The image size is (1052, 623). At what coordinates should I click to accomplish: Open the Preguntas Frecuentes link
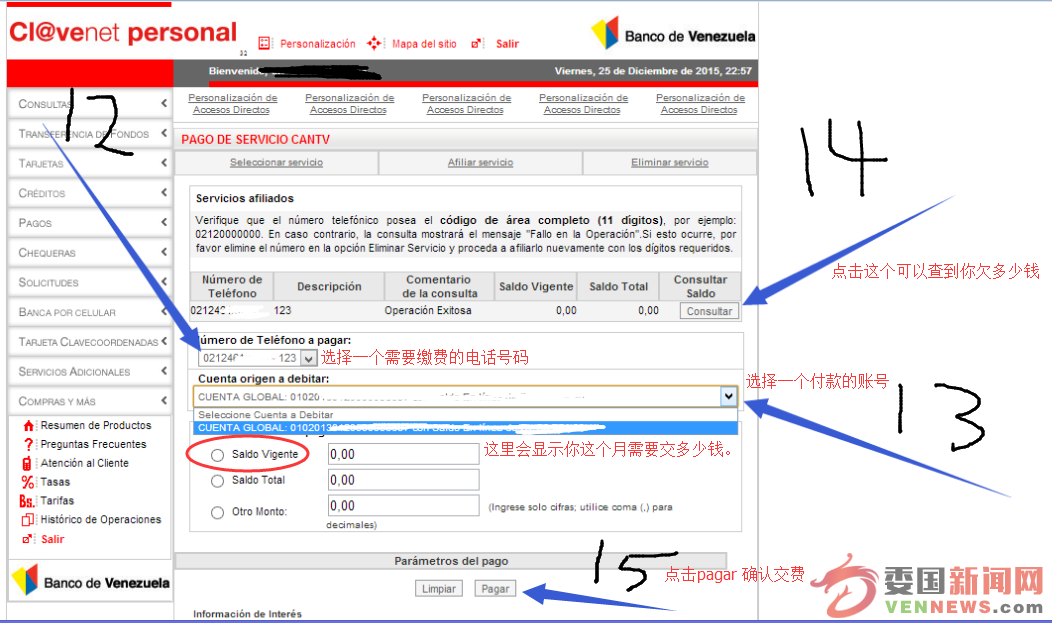pos(93,444)
